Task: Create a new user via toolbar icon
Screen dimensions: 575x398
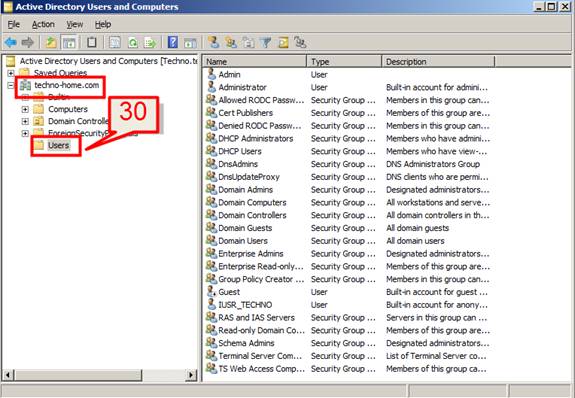Action: pos(213,43)
